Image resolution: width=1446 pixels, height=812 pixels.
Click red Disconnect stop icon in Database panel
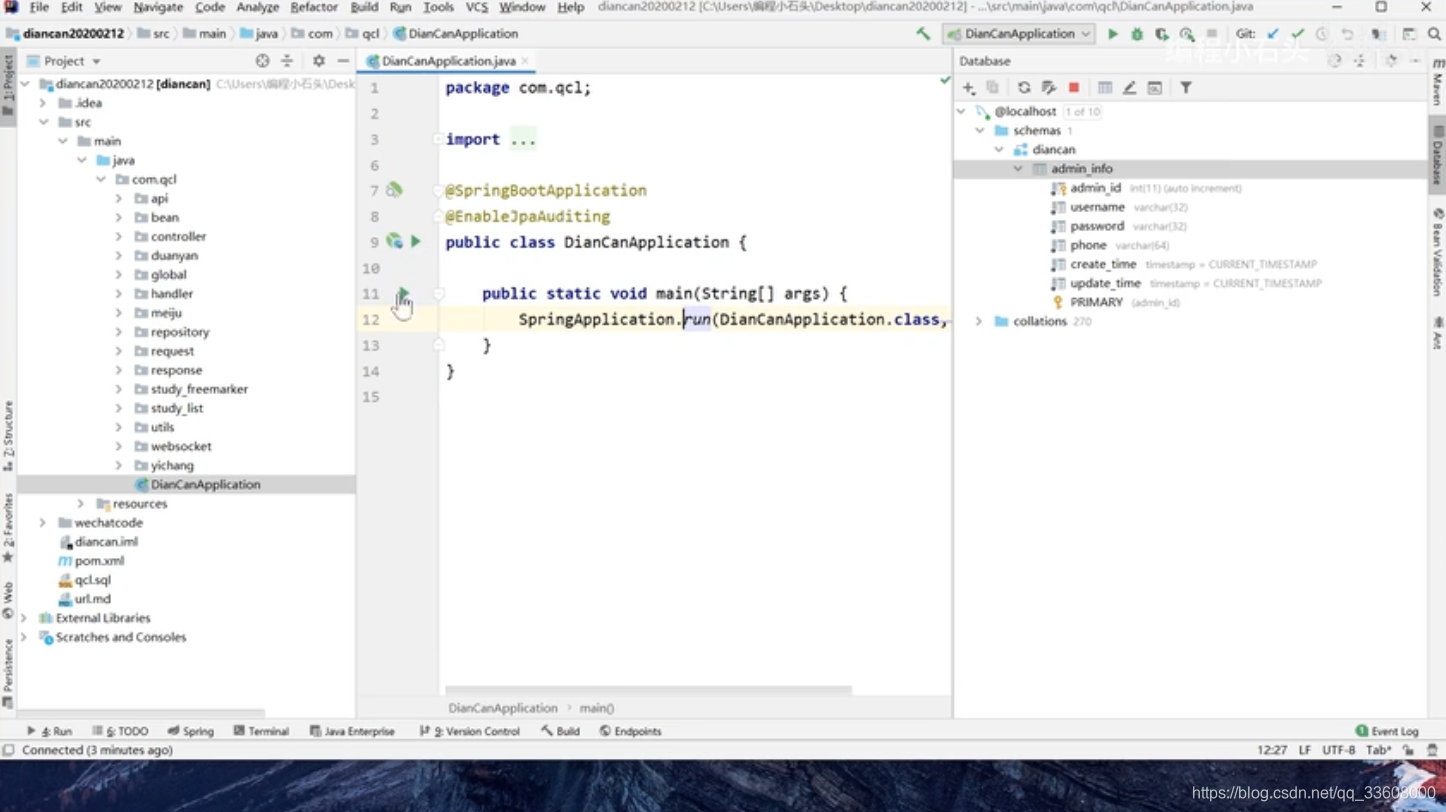point(1074,88)
